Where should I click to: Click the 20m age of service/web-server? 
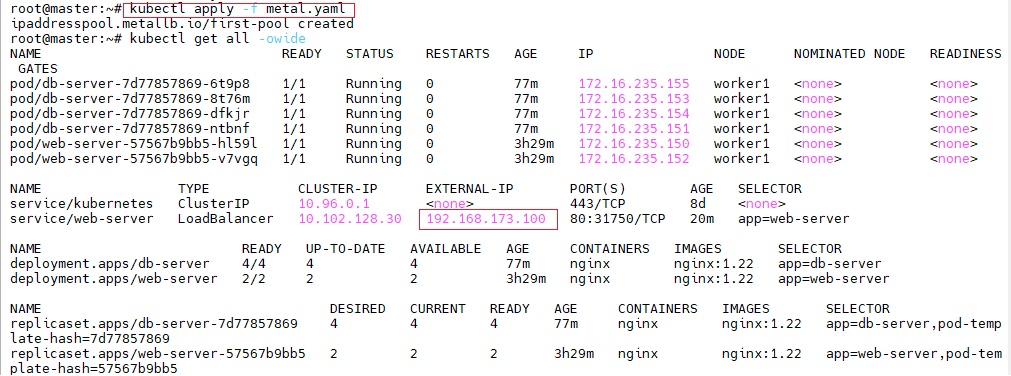click(x=702, y=219)
